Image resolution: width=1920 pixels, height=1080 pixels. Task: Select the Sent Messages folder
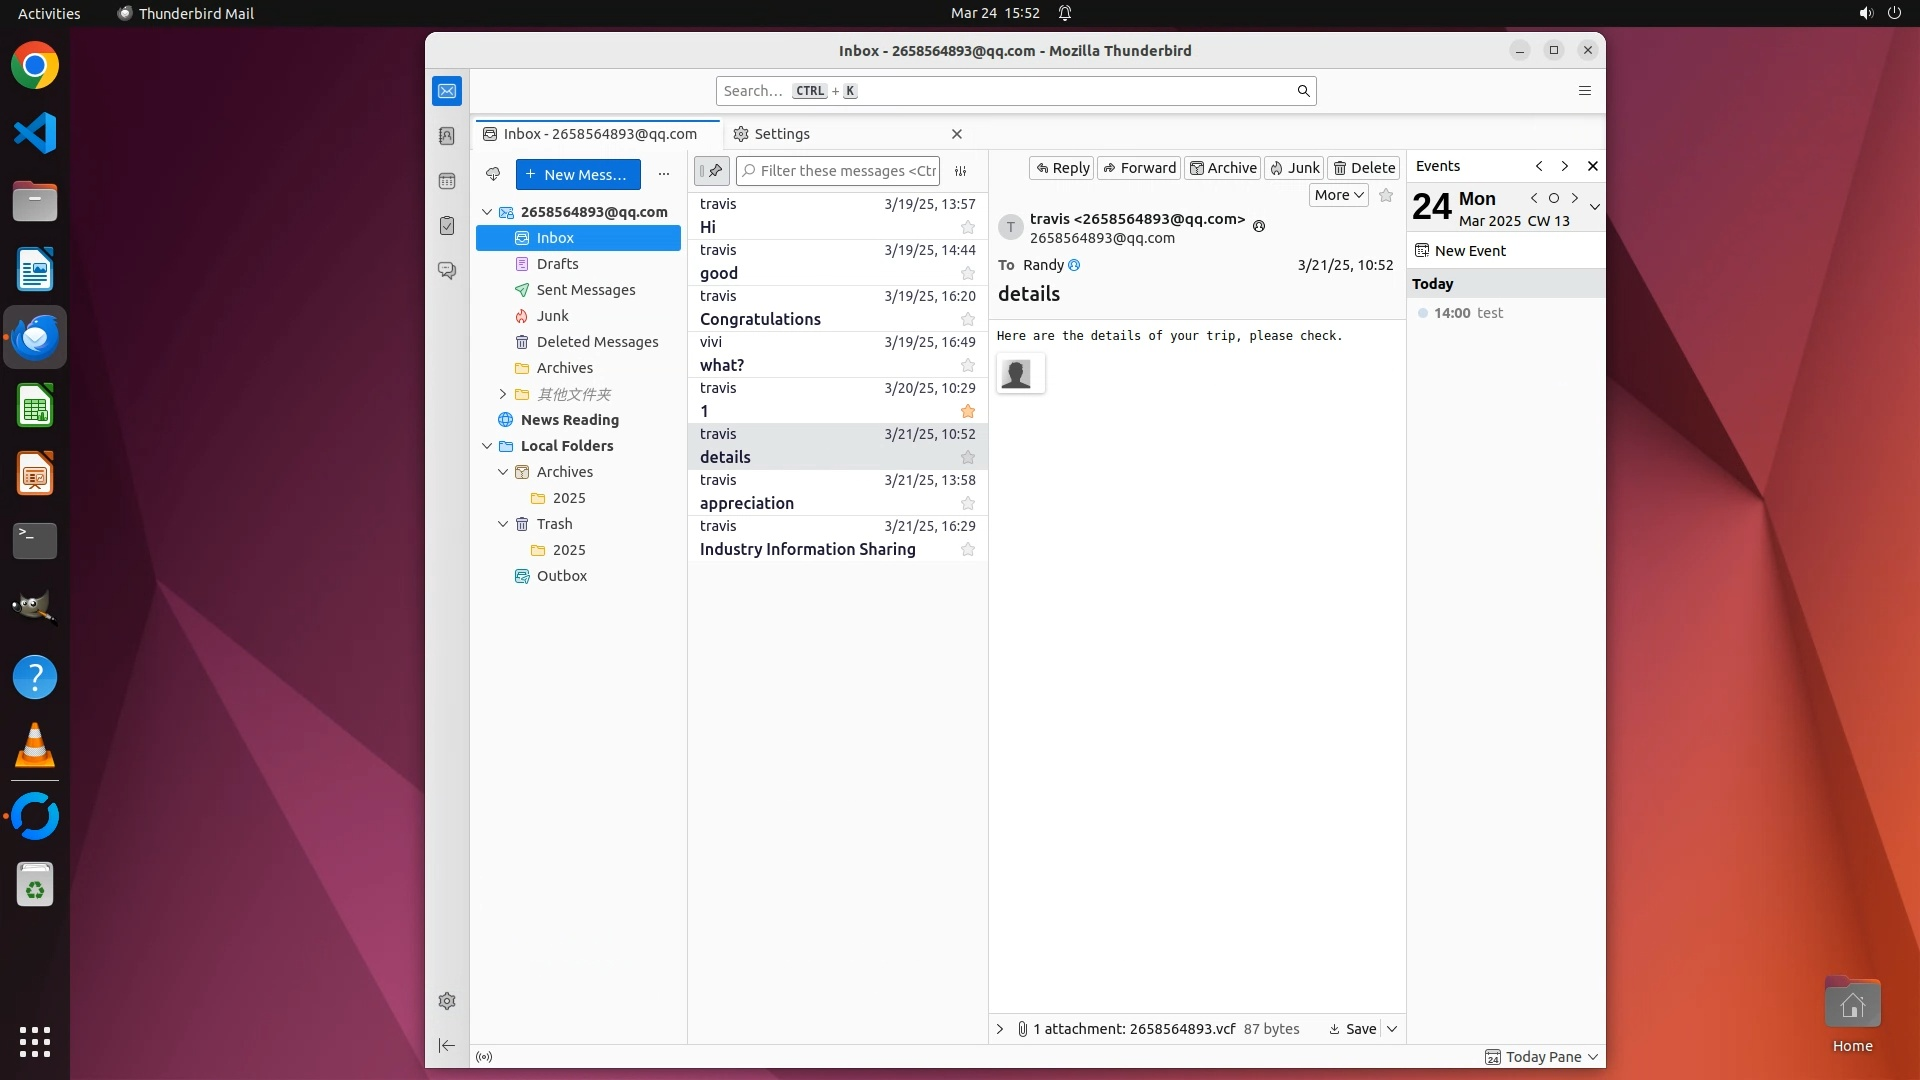coord(585,290)
